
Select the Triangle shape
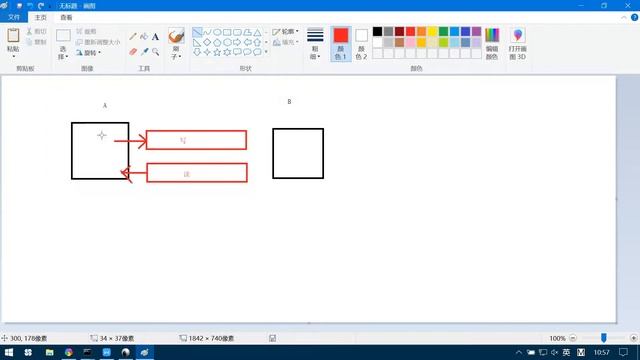coord(257,32)
